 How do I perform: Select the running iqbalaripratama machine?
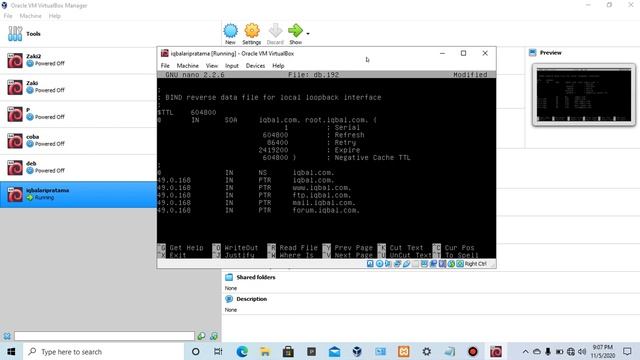(78, 195)
